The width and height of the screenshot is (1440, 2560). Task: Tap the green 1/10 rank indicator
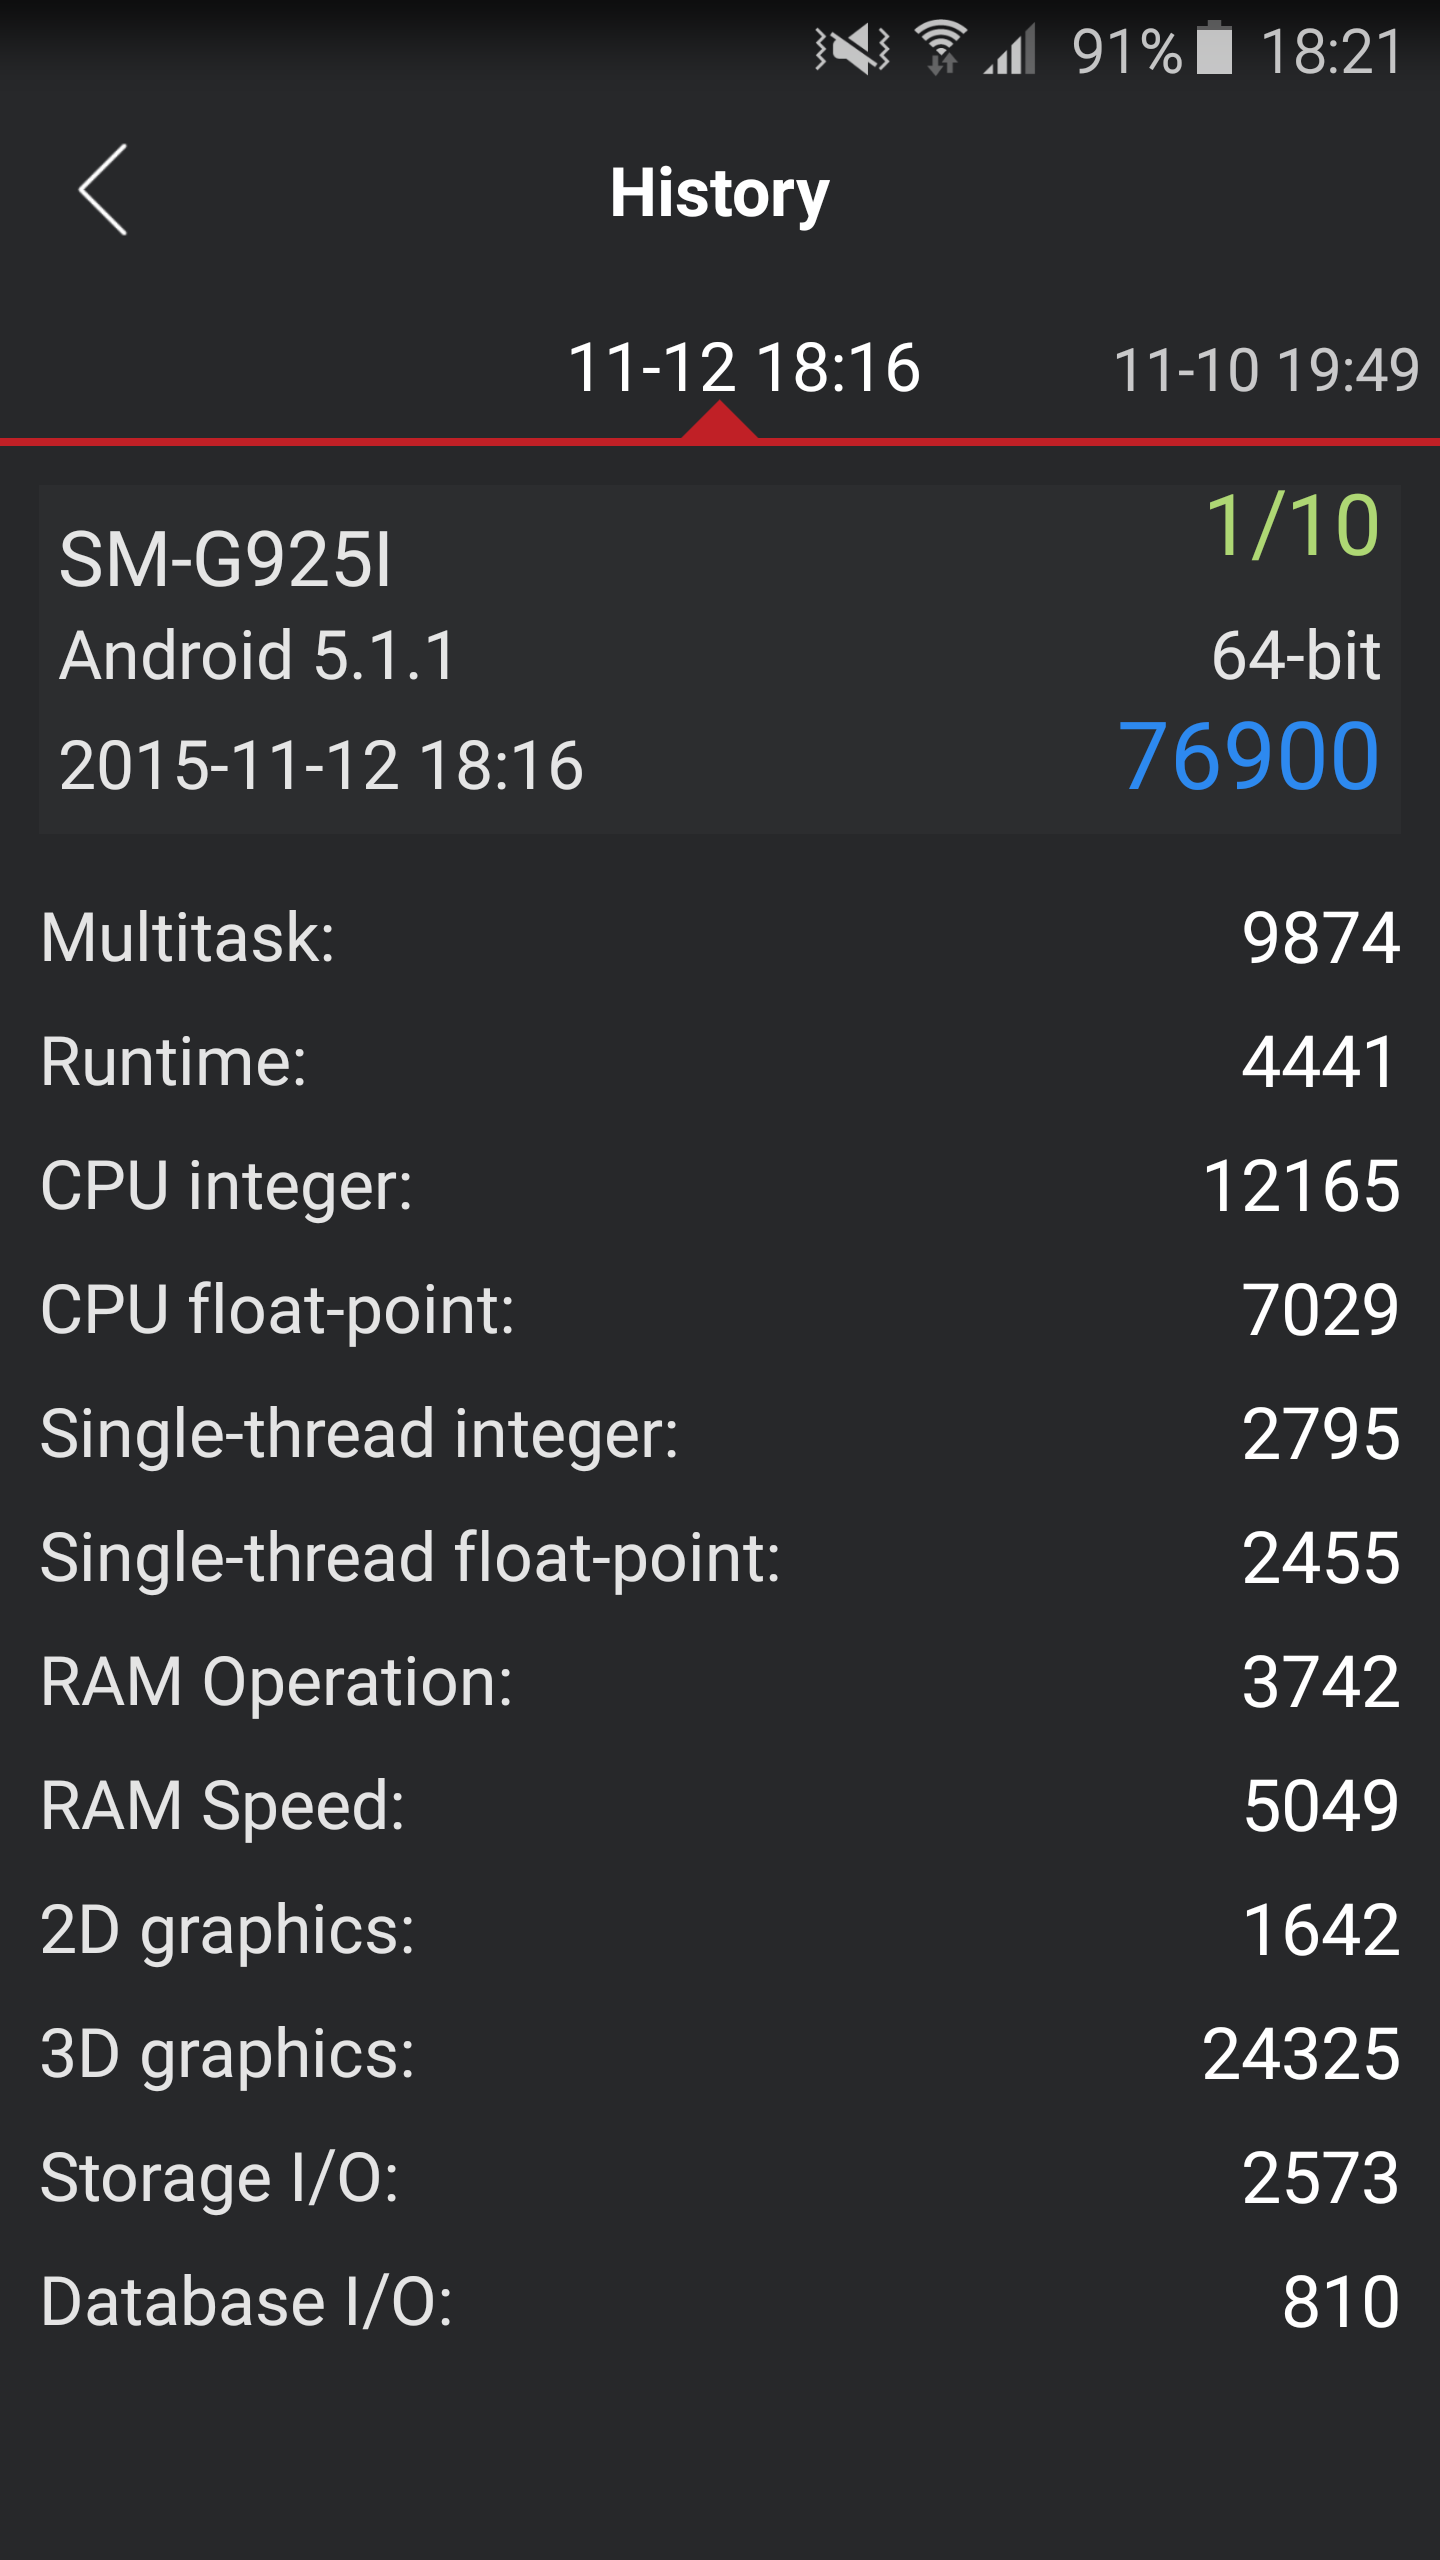pyautogui.click(x=1292, y=526)
